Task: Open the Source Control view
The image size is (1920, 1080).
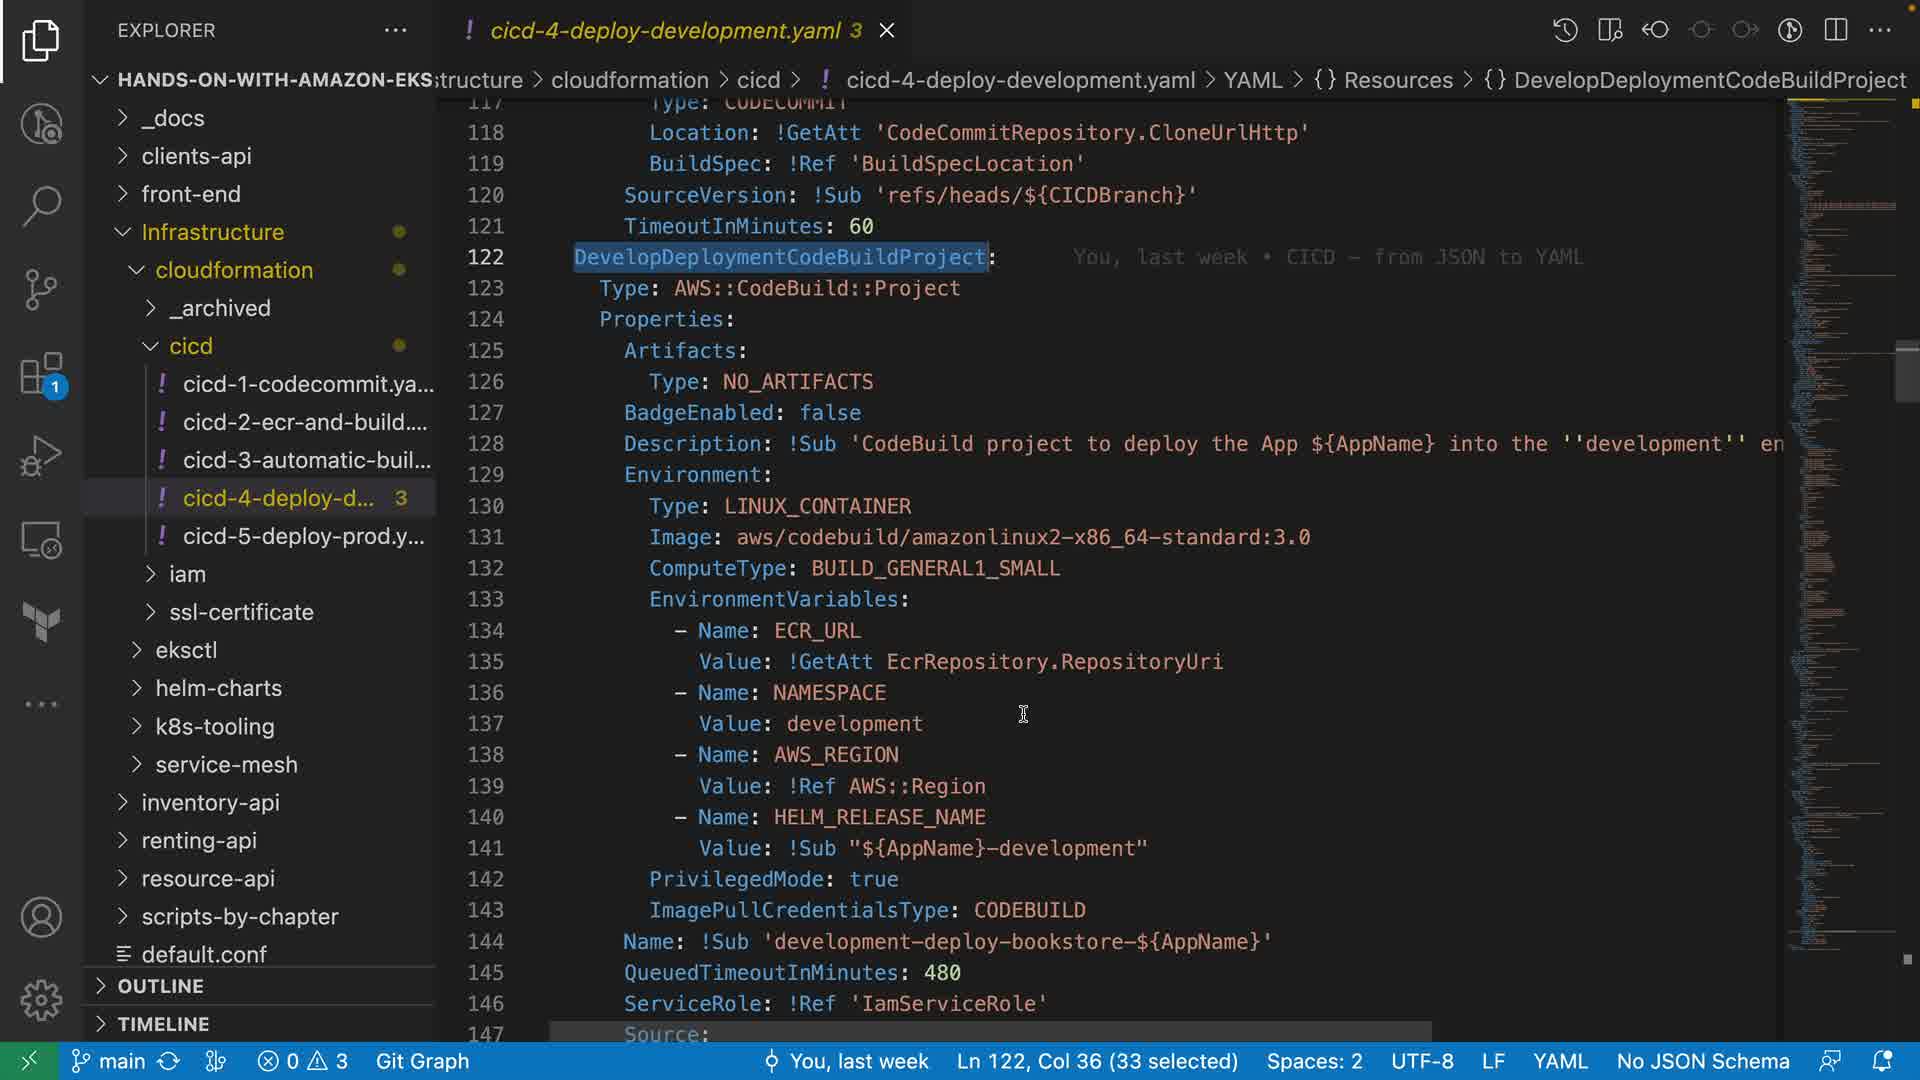Action: pos(41,290)
